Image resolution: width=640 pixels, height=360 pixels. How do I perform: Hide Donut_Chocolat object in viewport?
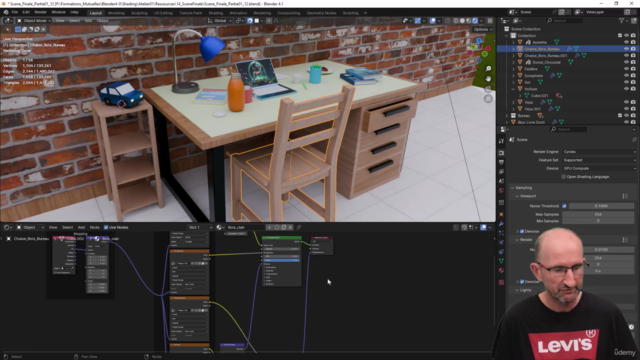tap(626, 62)
